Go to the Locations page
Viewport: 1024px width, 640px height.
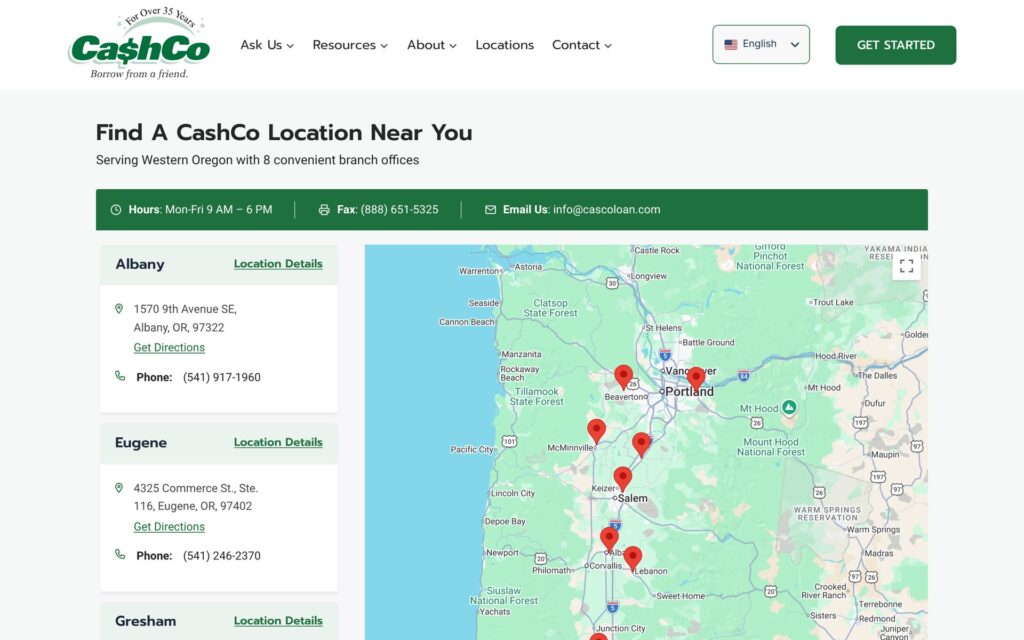tap(504, 45)
